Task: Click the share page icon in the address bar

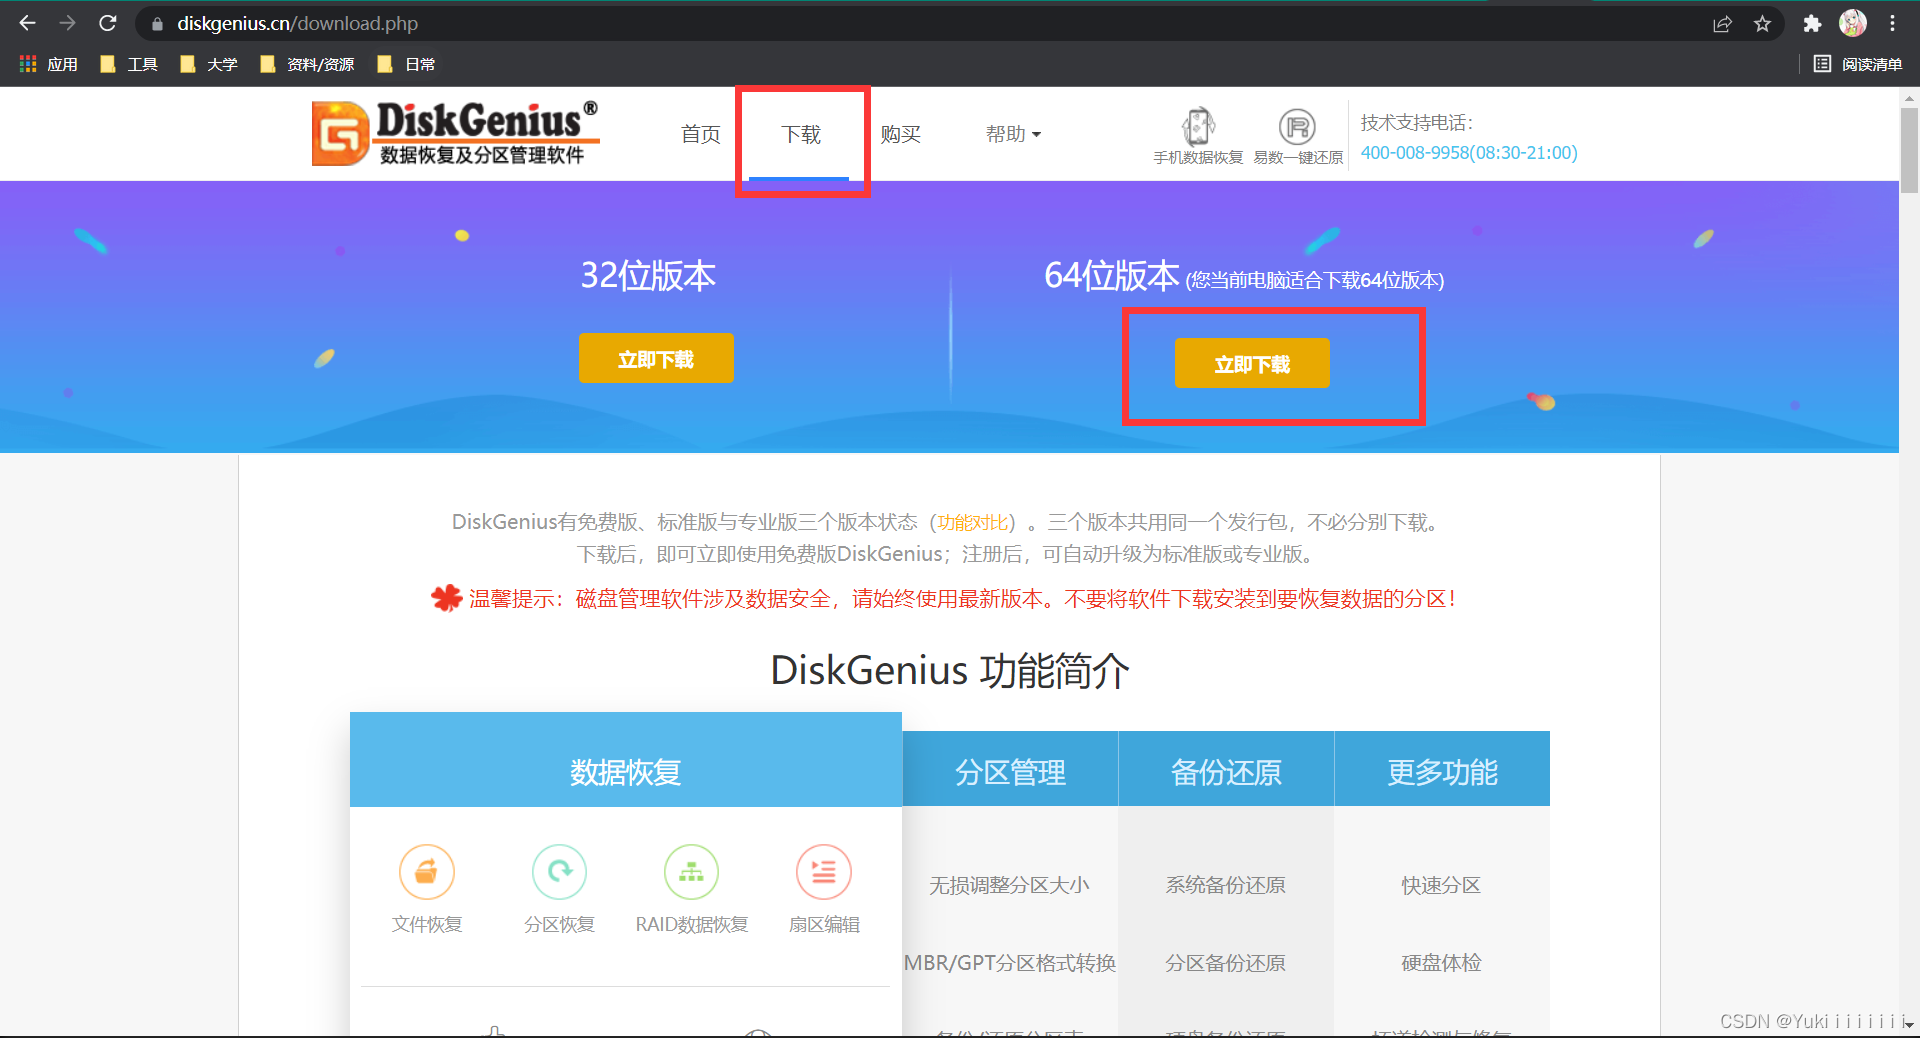Action: [x=1722, y=24]
